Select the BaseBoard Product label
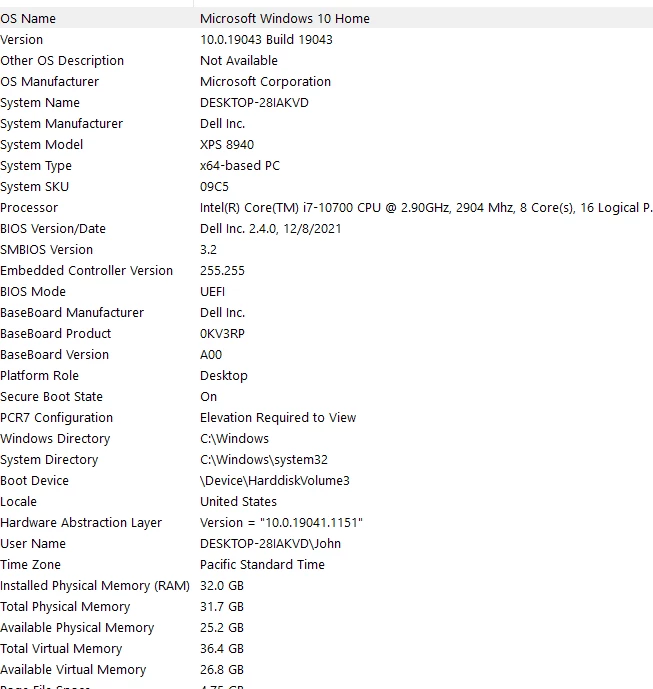653x689 pixels. pos(55,334)
